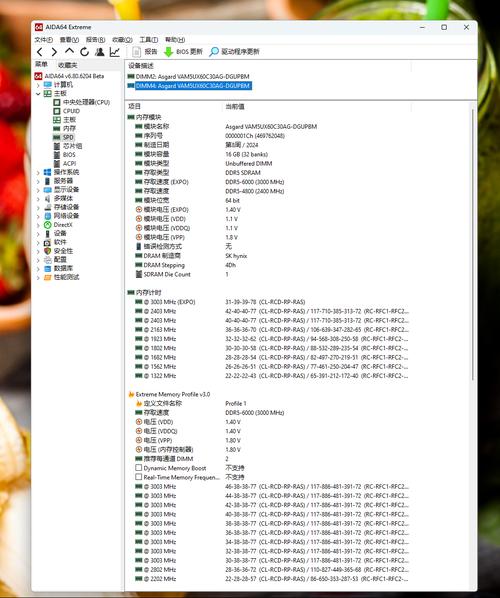Switch to the 菜单 tab

click(42, 64)
